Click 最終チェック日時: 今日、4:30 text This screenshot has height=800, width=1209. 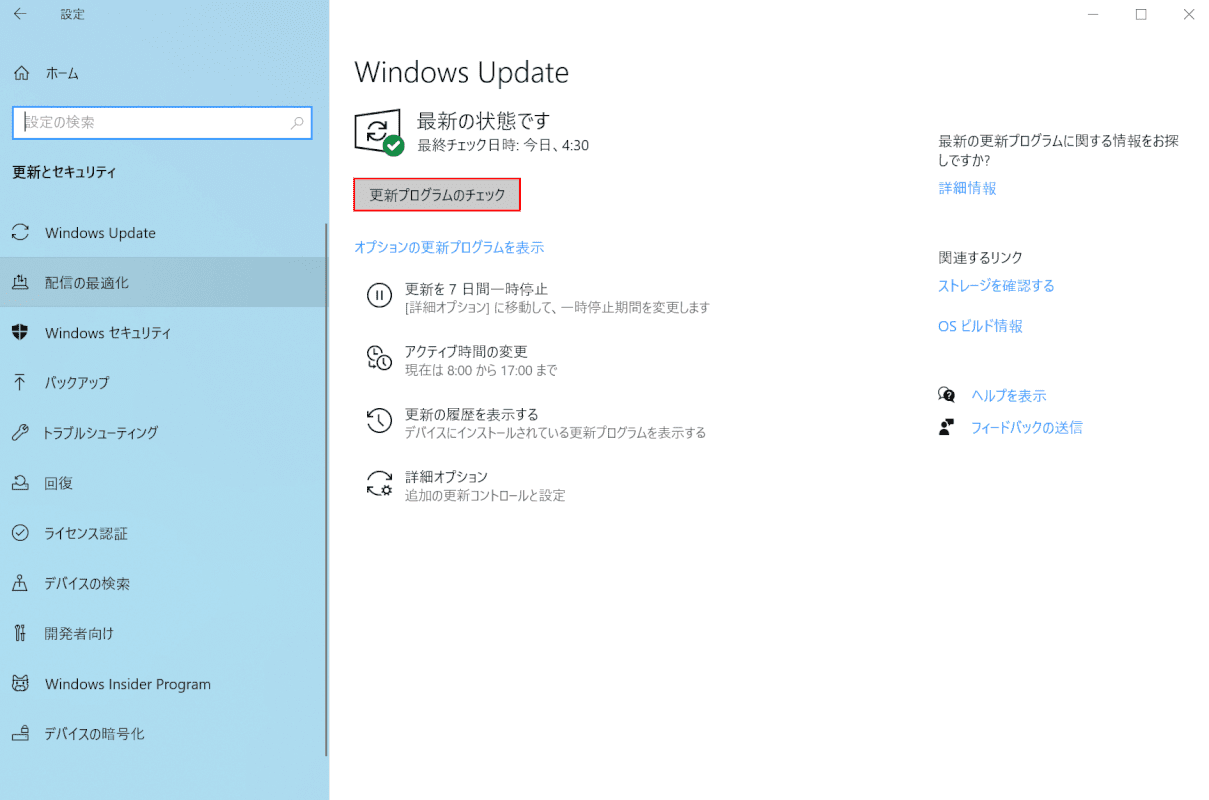(503, 145)
